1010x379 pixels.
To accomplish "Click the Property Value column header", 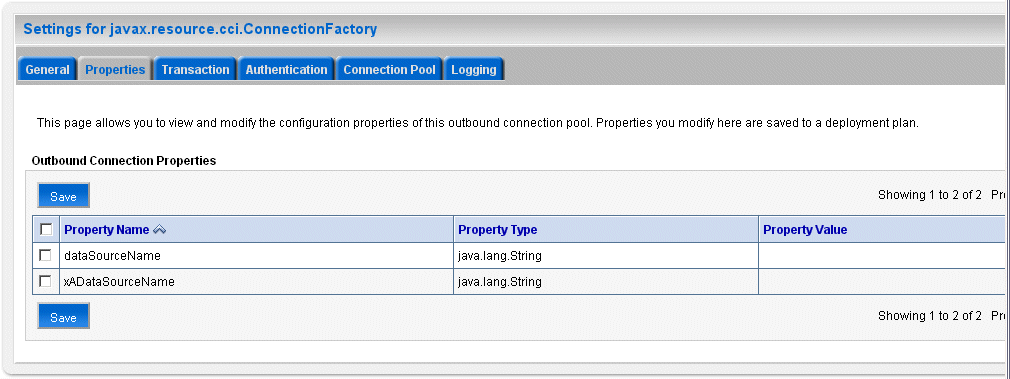I will [805, 229].
